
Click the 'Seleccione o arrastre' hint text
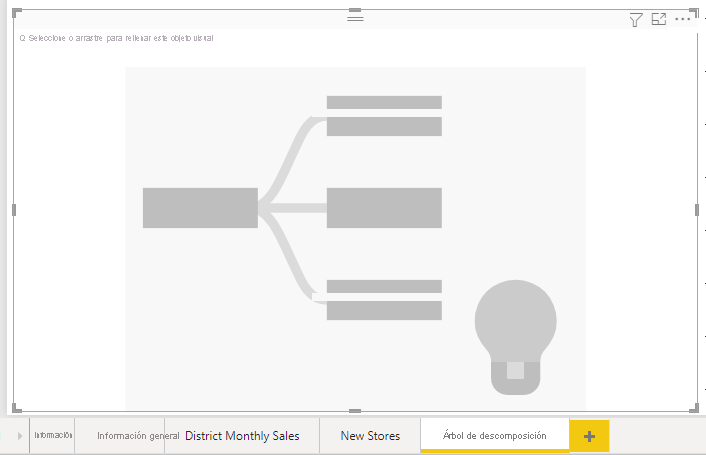click(117, 38)
